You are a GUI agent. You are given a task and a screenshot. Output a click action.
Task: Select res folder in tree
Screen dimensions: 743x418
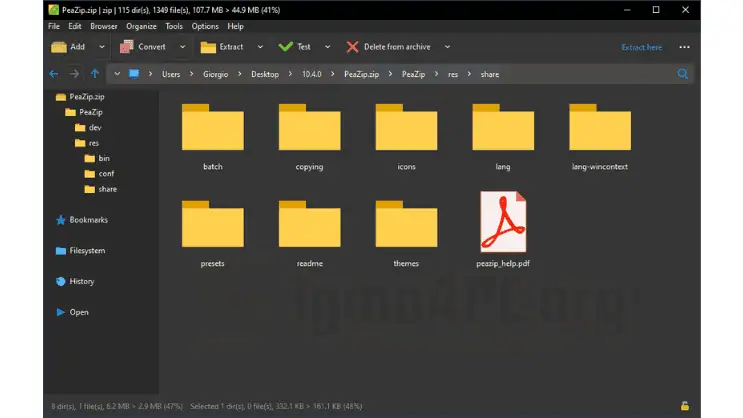[88, 143]
